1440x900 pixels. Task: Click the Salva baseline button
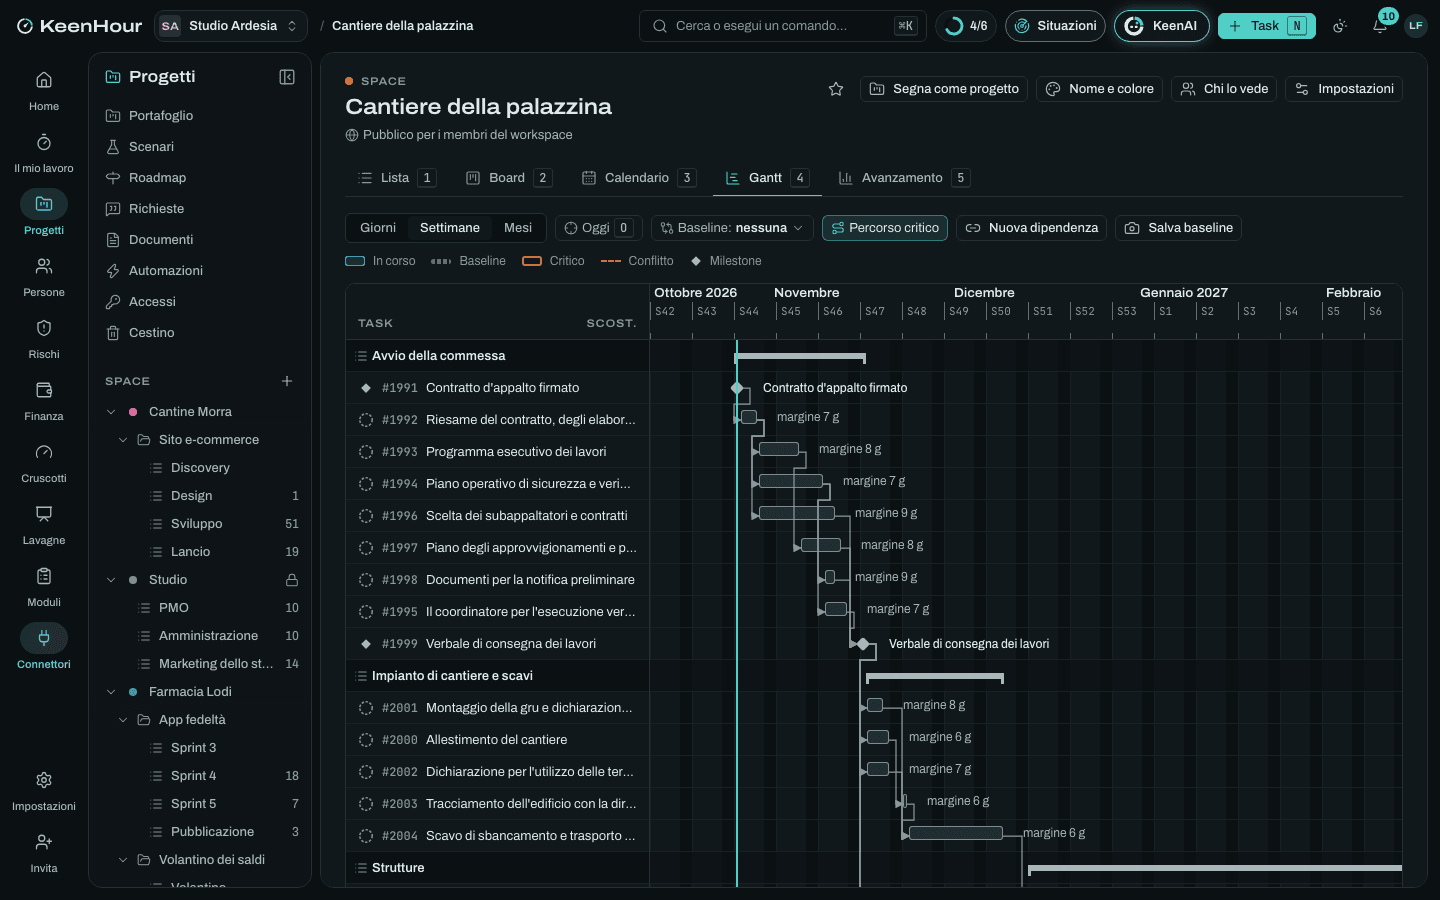[1179, 228]
